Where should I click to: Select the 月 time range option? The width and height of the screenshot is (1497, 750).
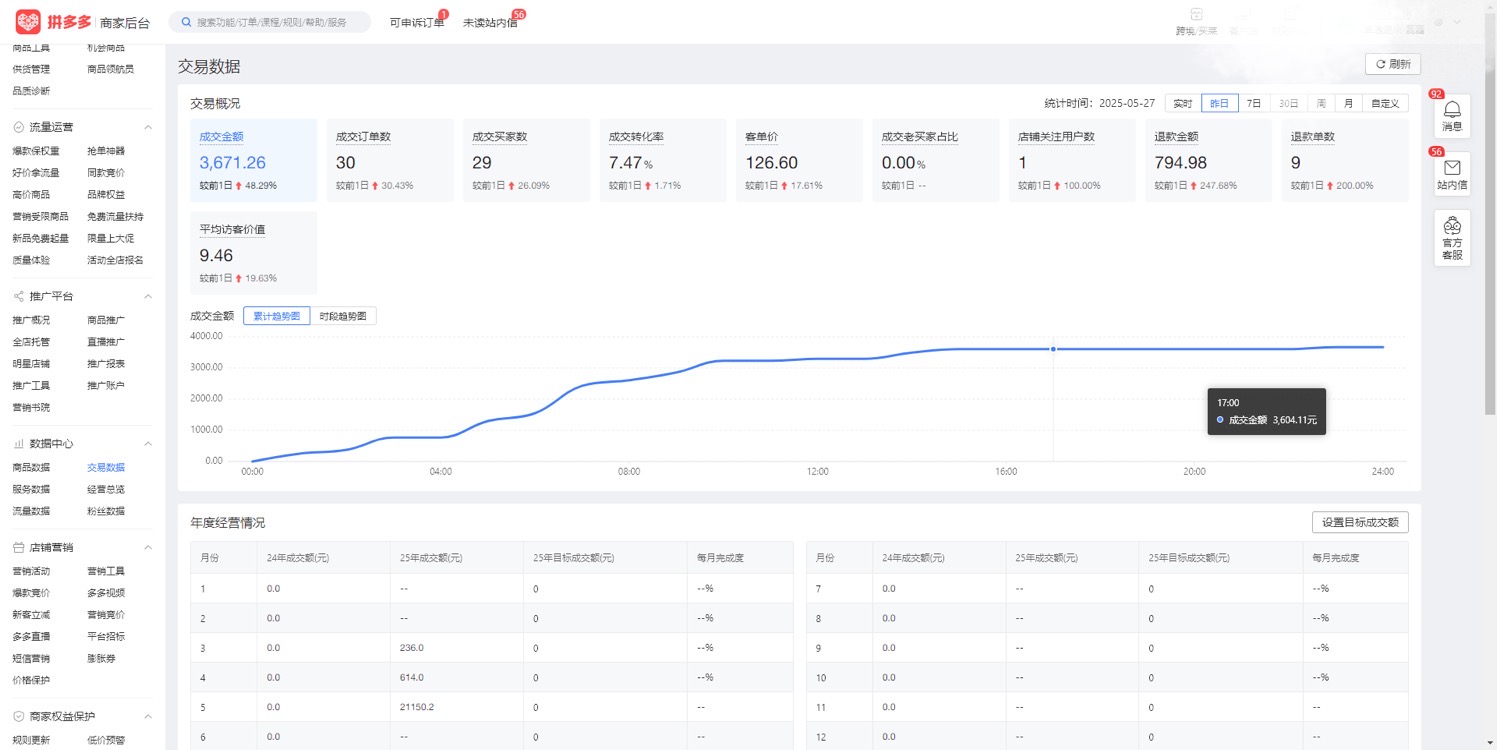click(x=1348, y=103)
